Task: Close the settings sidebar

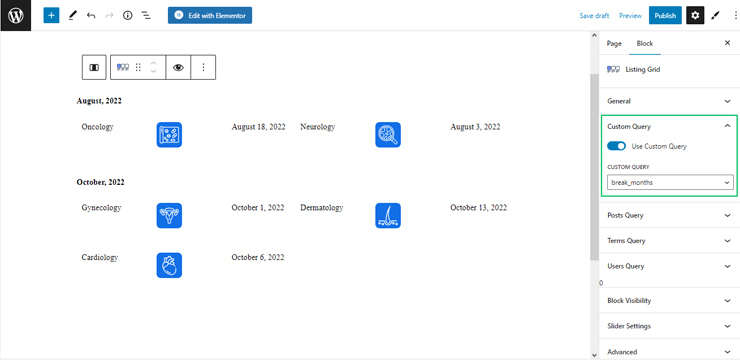Action: point(727,43)
